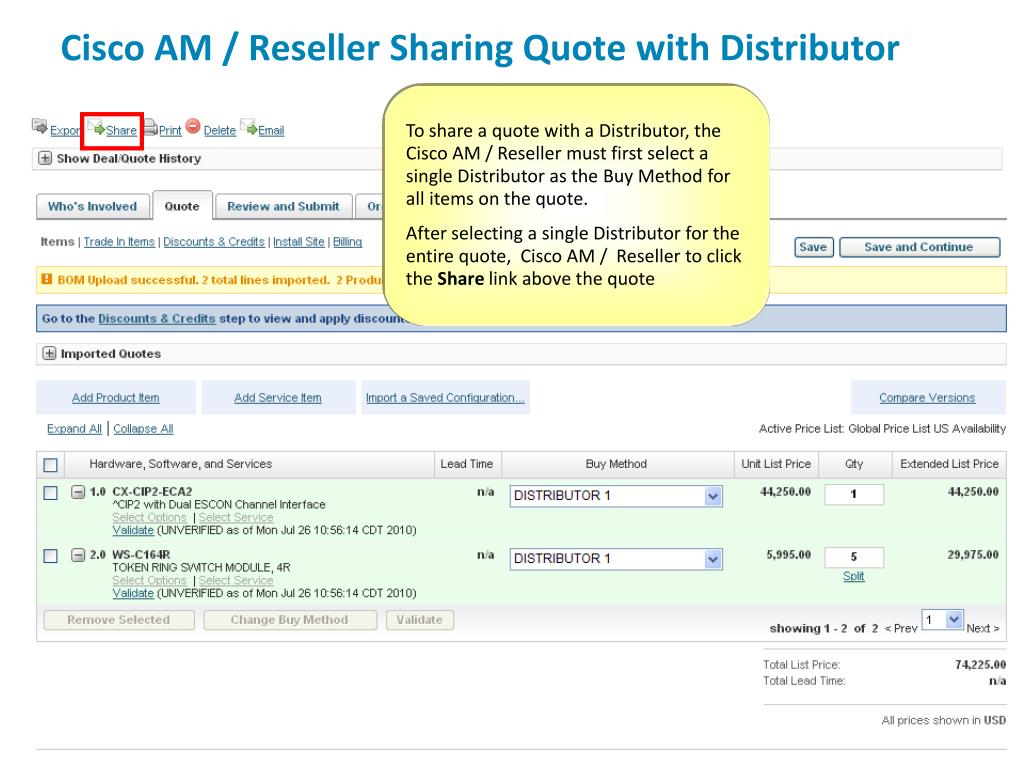
Task: Click the Save button
Action: (813, 247)
